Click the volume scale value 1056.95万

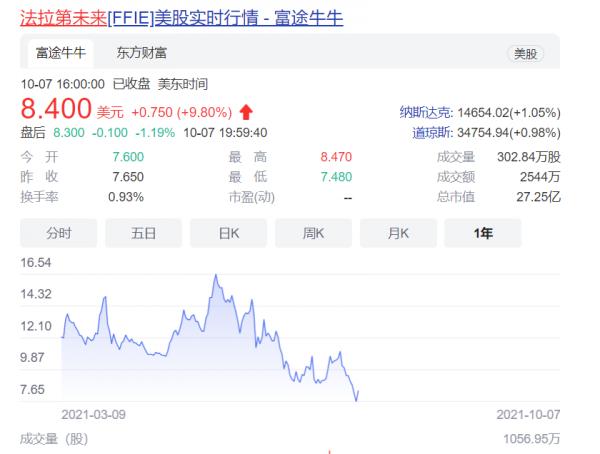(532, 439)
